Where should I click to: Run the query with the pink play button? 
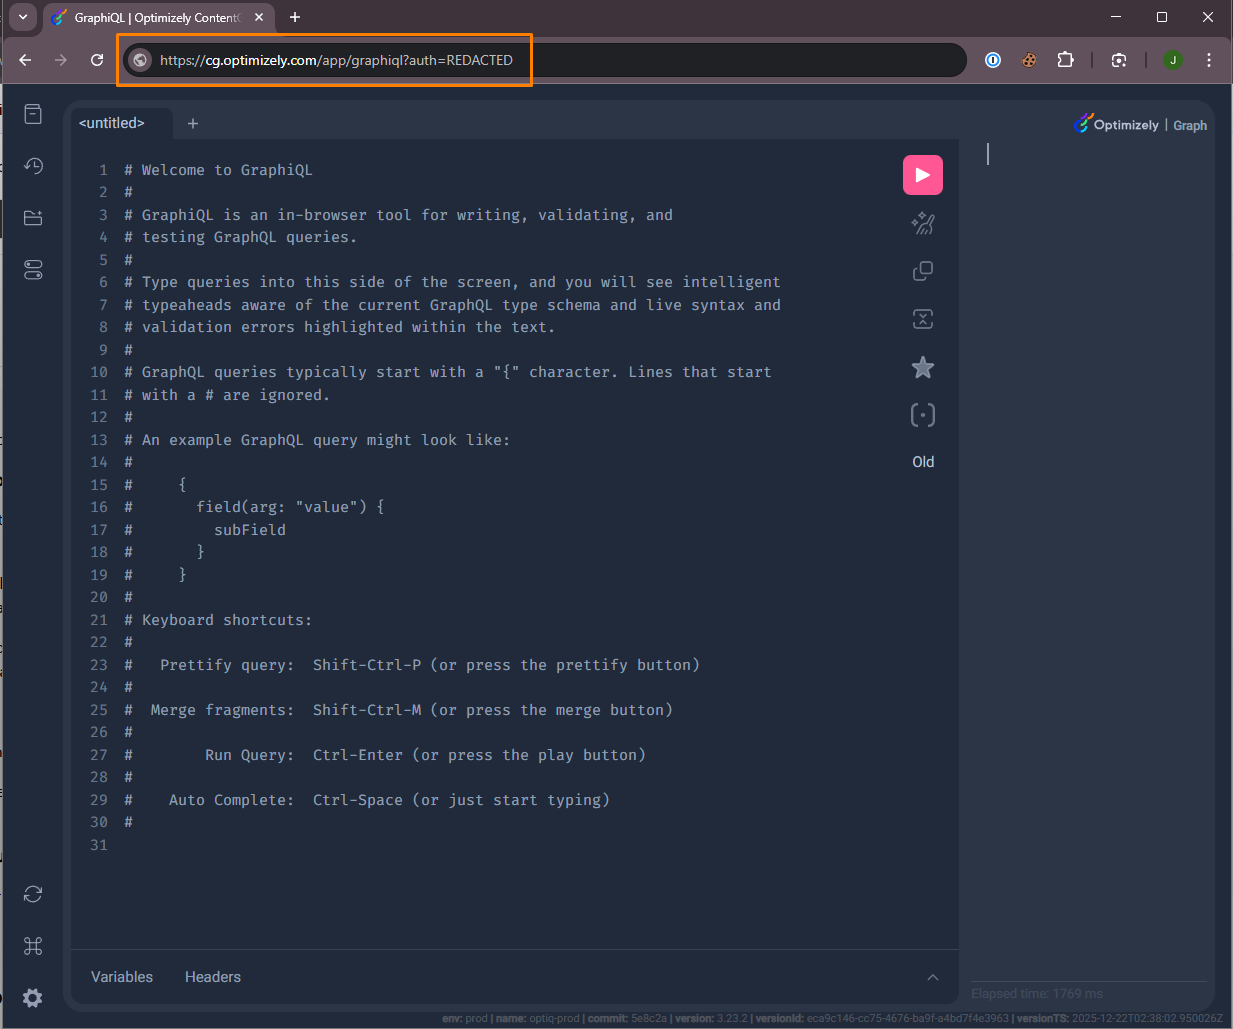[922, 175]
